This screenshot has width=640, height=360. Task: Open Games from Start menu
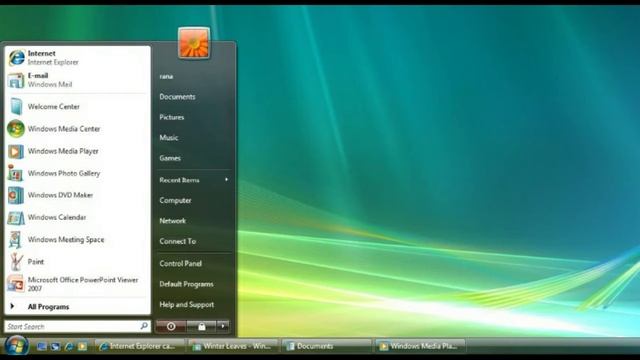pyautogui.click(x=170, y=158)
